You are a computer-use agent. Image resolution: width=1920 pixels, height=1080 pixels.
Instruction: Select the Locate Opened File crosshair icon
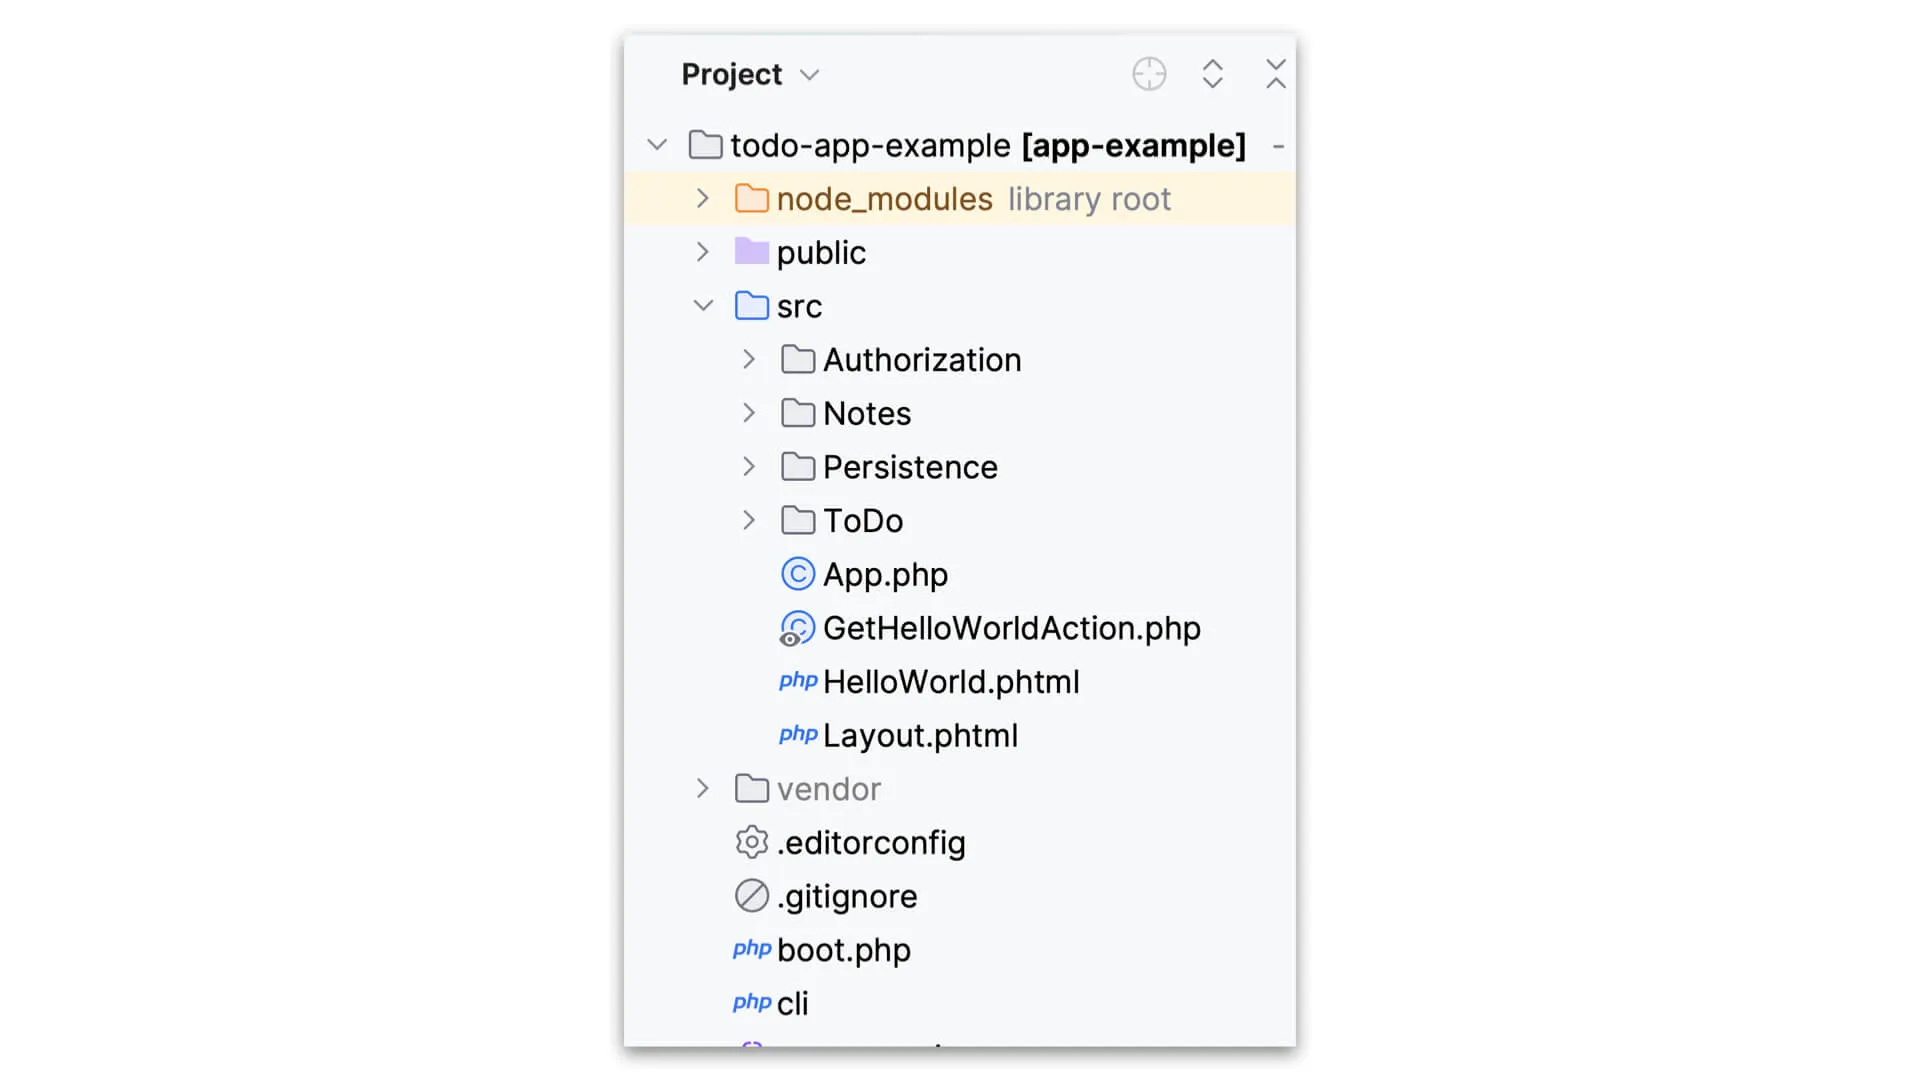coord(1148,73)
